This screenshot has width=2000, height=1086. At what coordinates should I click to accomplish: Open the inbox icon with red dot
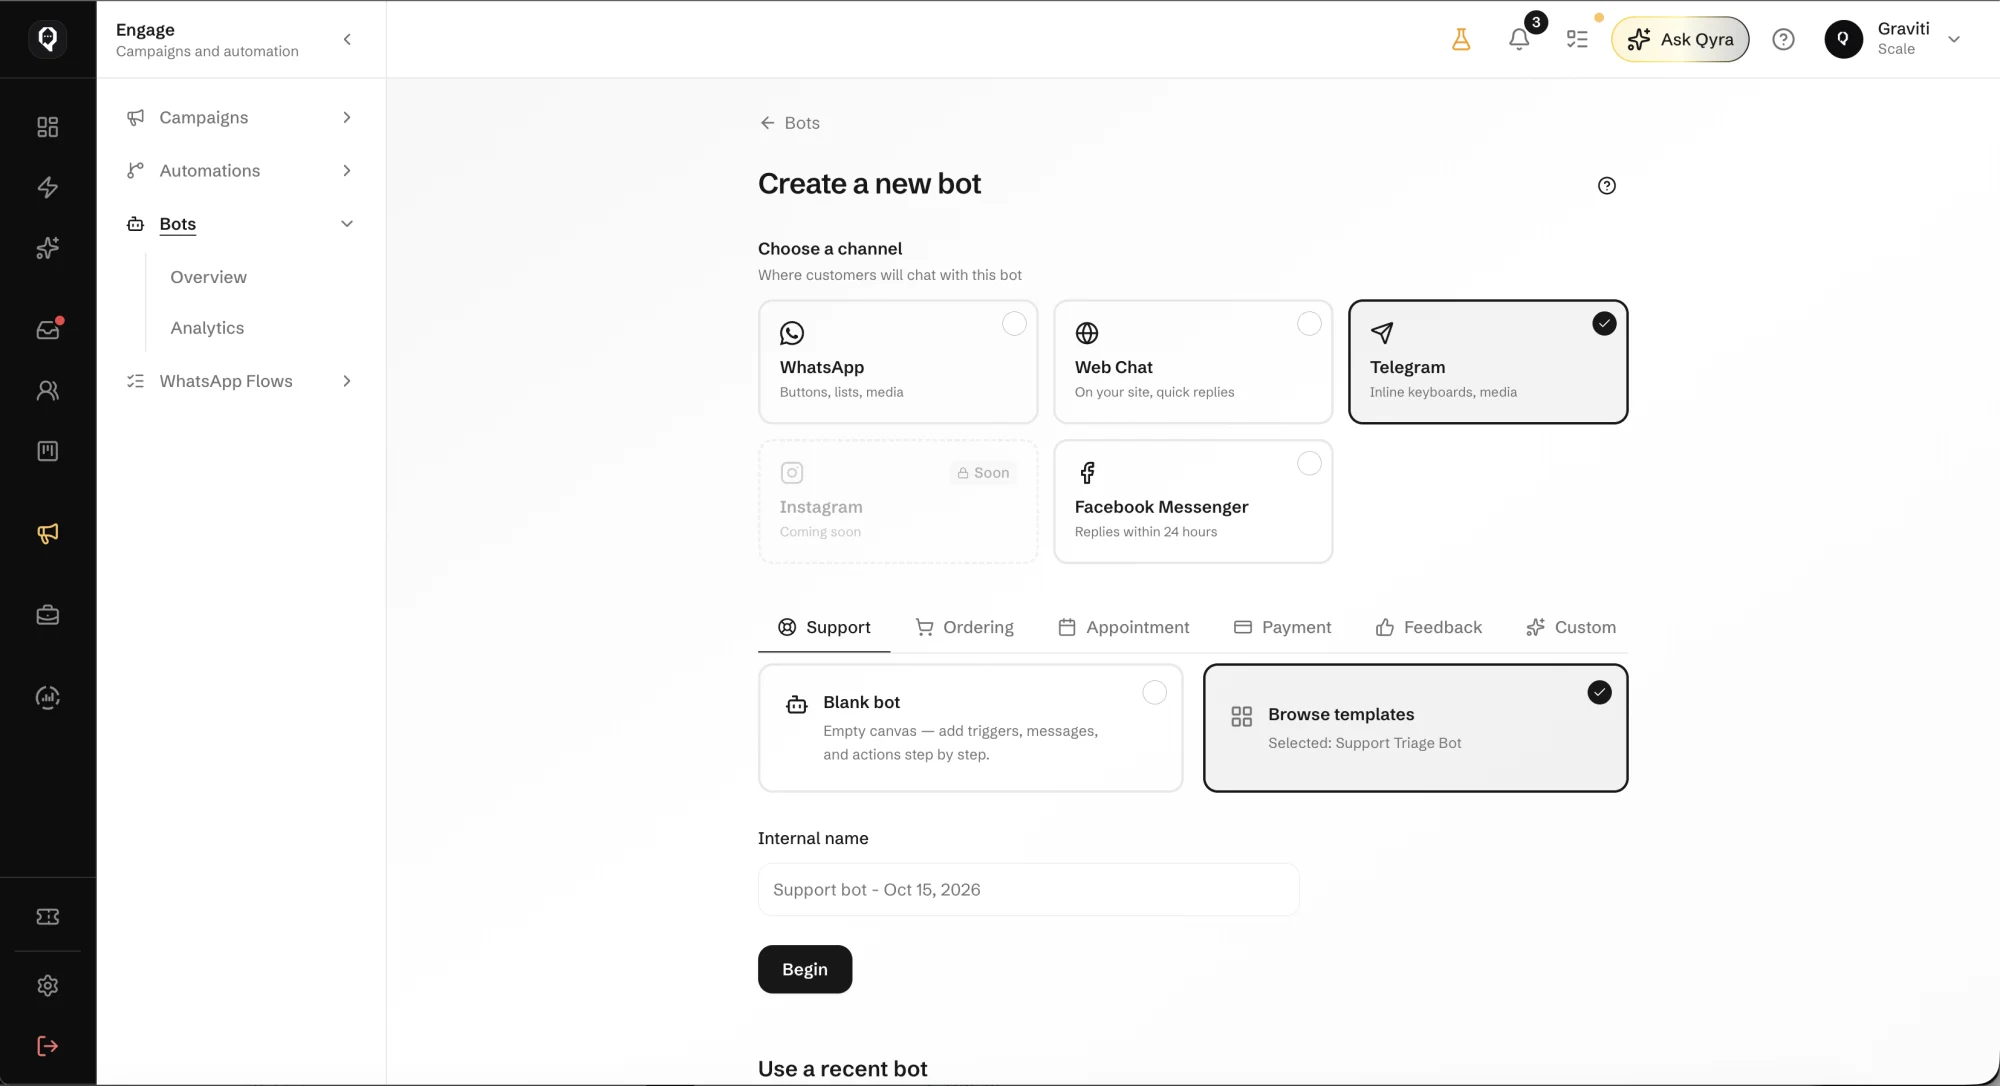click(47, 329)
